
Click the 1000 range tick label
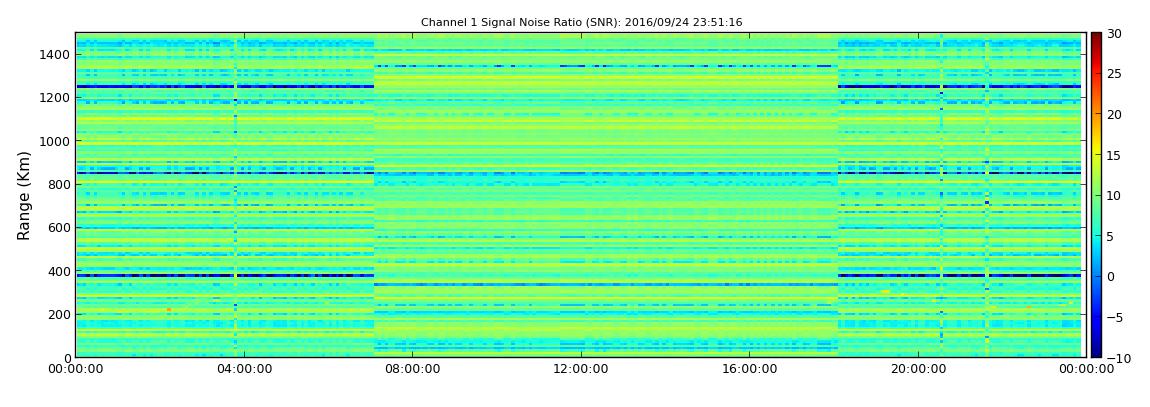pyautogui.click(x=56, y=141)
